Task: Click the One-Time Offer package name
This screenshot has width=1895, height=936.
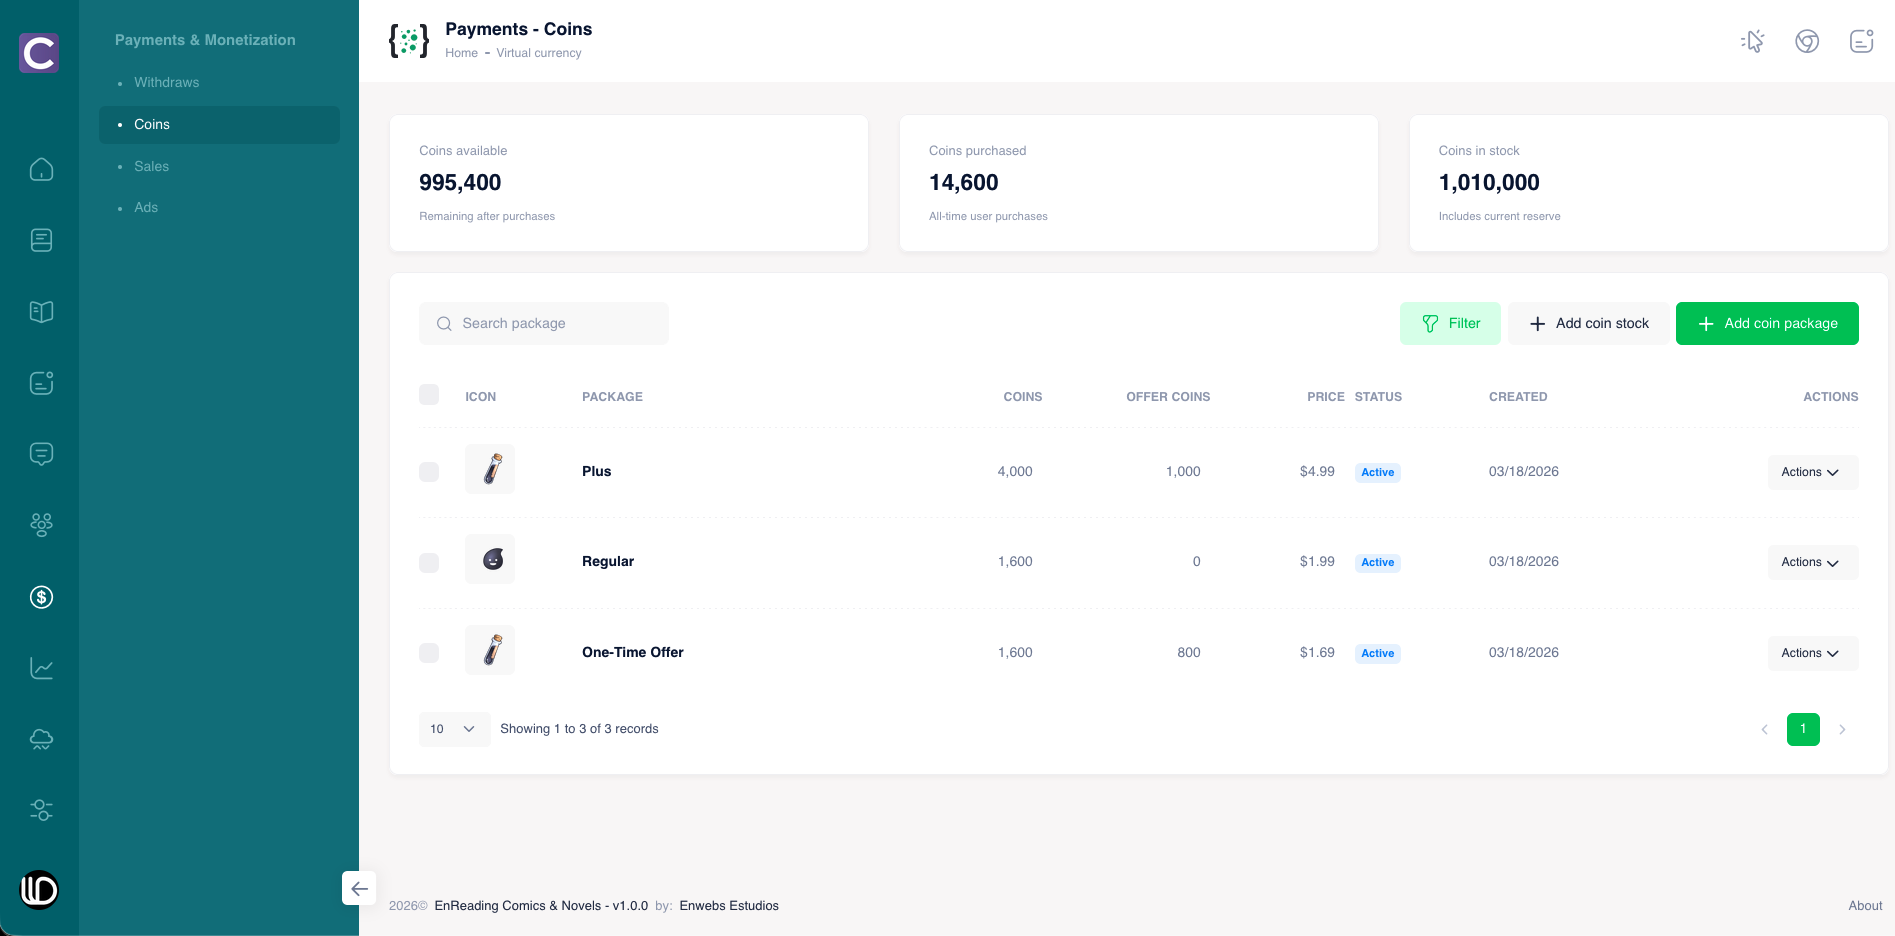Action: [x=633, y=652]
